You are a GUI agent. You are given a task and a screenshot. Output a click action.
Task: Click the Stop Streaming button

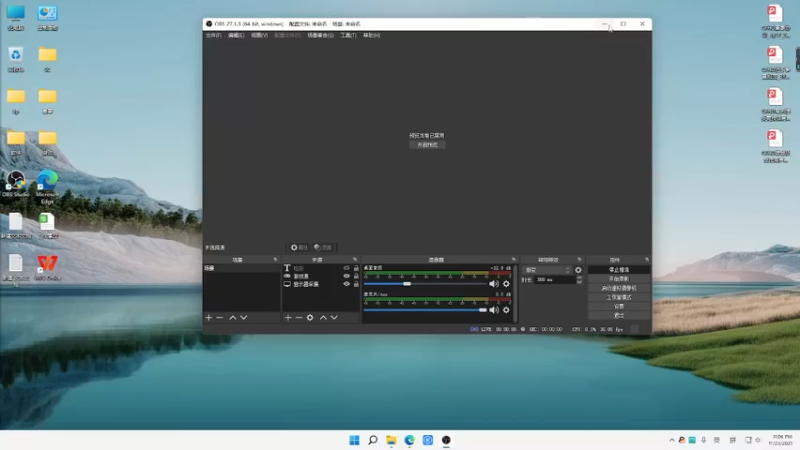click(619, 269)
